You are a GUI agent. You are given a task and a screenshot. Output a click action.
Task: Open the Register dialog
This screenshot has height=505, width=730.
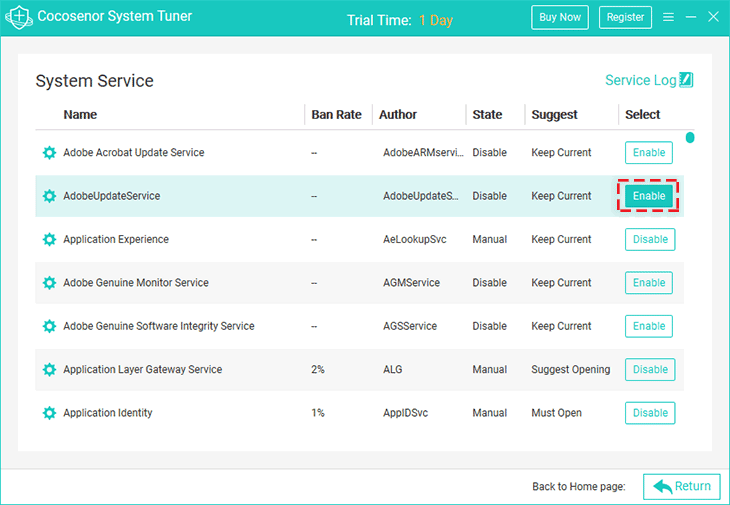tap(625, 17)
